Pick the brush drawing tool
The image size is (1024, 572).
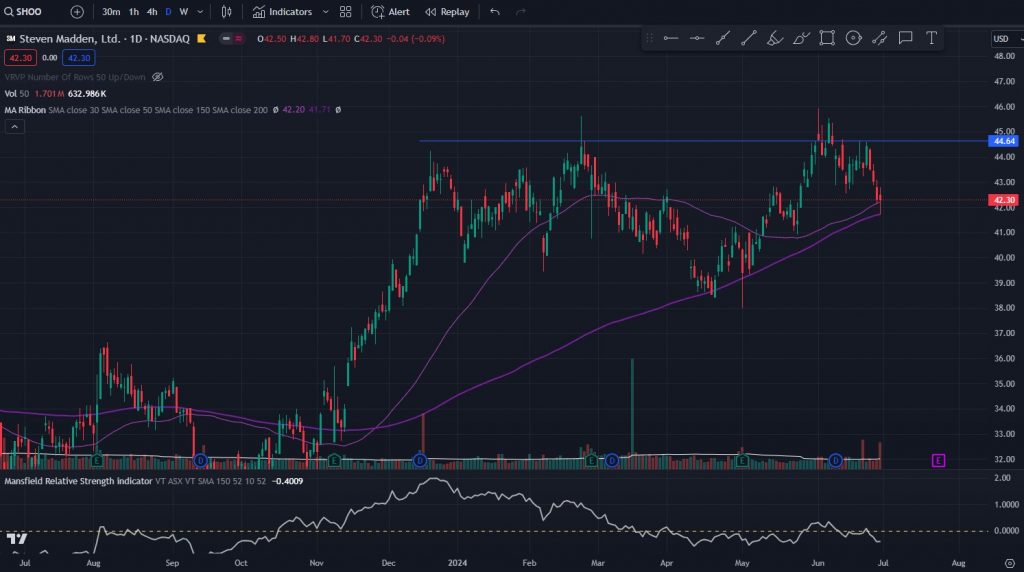(775, 38)
